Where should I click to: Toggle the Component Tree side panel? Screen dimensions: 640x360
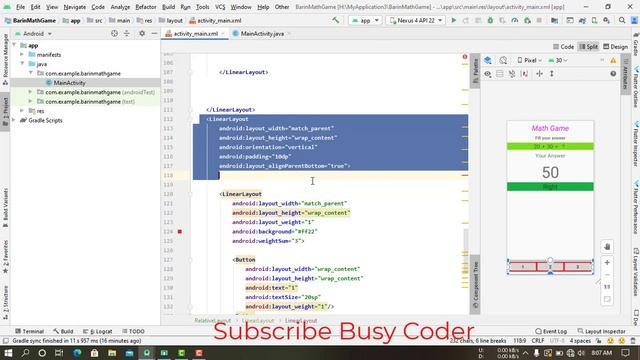click(x=475, y=284)
